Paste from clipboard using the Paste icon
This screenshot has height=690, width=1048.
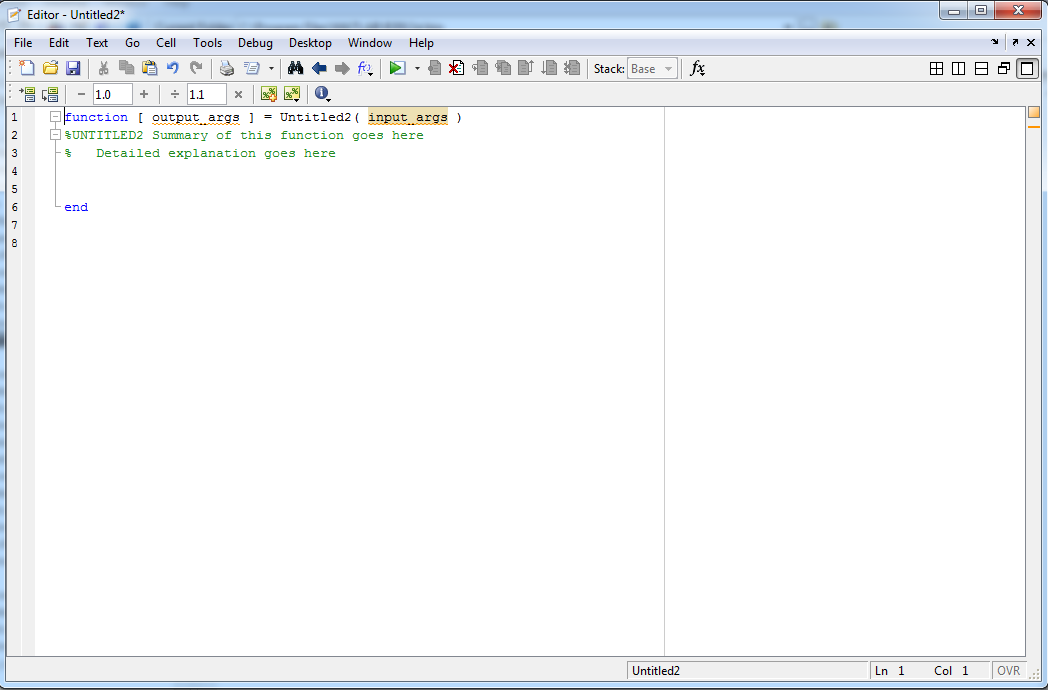(150, 68)
